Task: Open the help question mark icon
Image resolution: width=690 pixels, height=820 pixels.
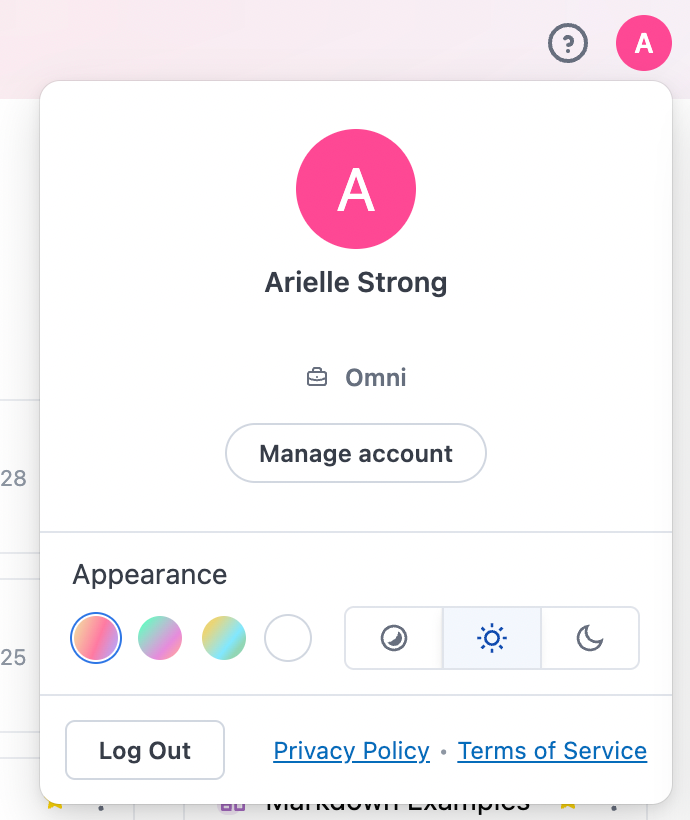Action: [567, 44]
